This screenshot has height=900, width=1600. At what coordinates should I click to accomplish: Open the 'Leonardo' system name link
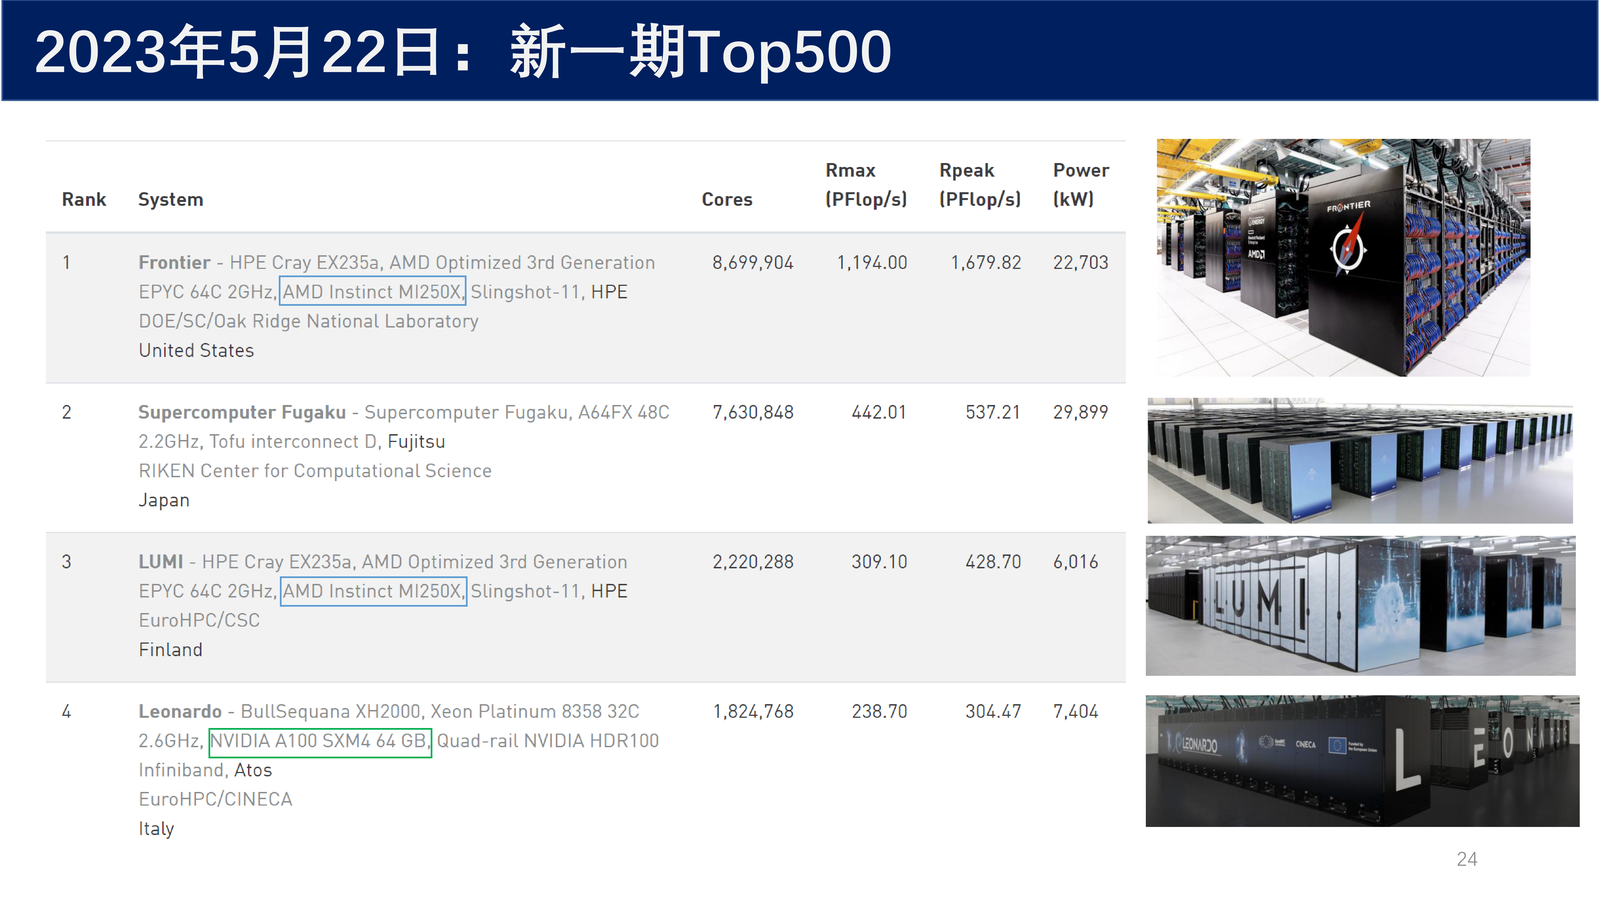pyautogui.click(x=180, y=711)
